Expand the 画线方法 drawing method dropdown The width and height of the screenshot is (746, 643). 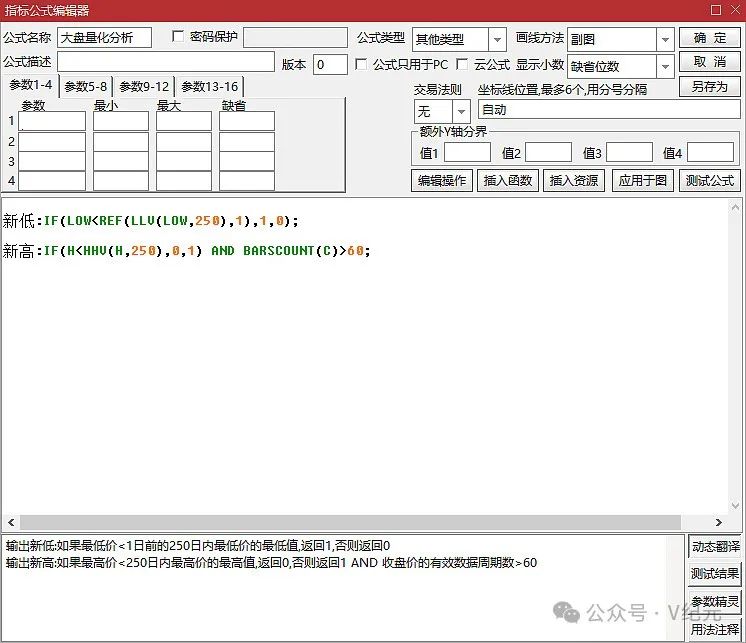pos(665,39)
